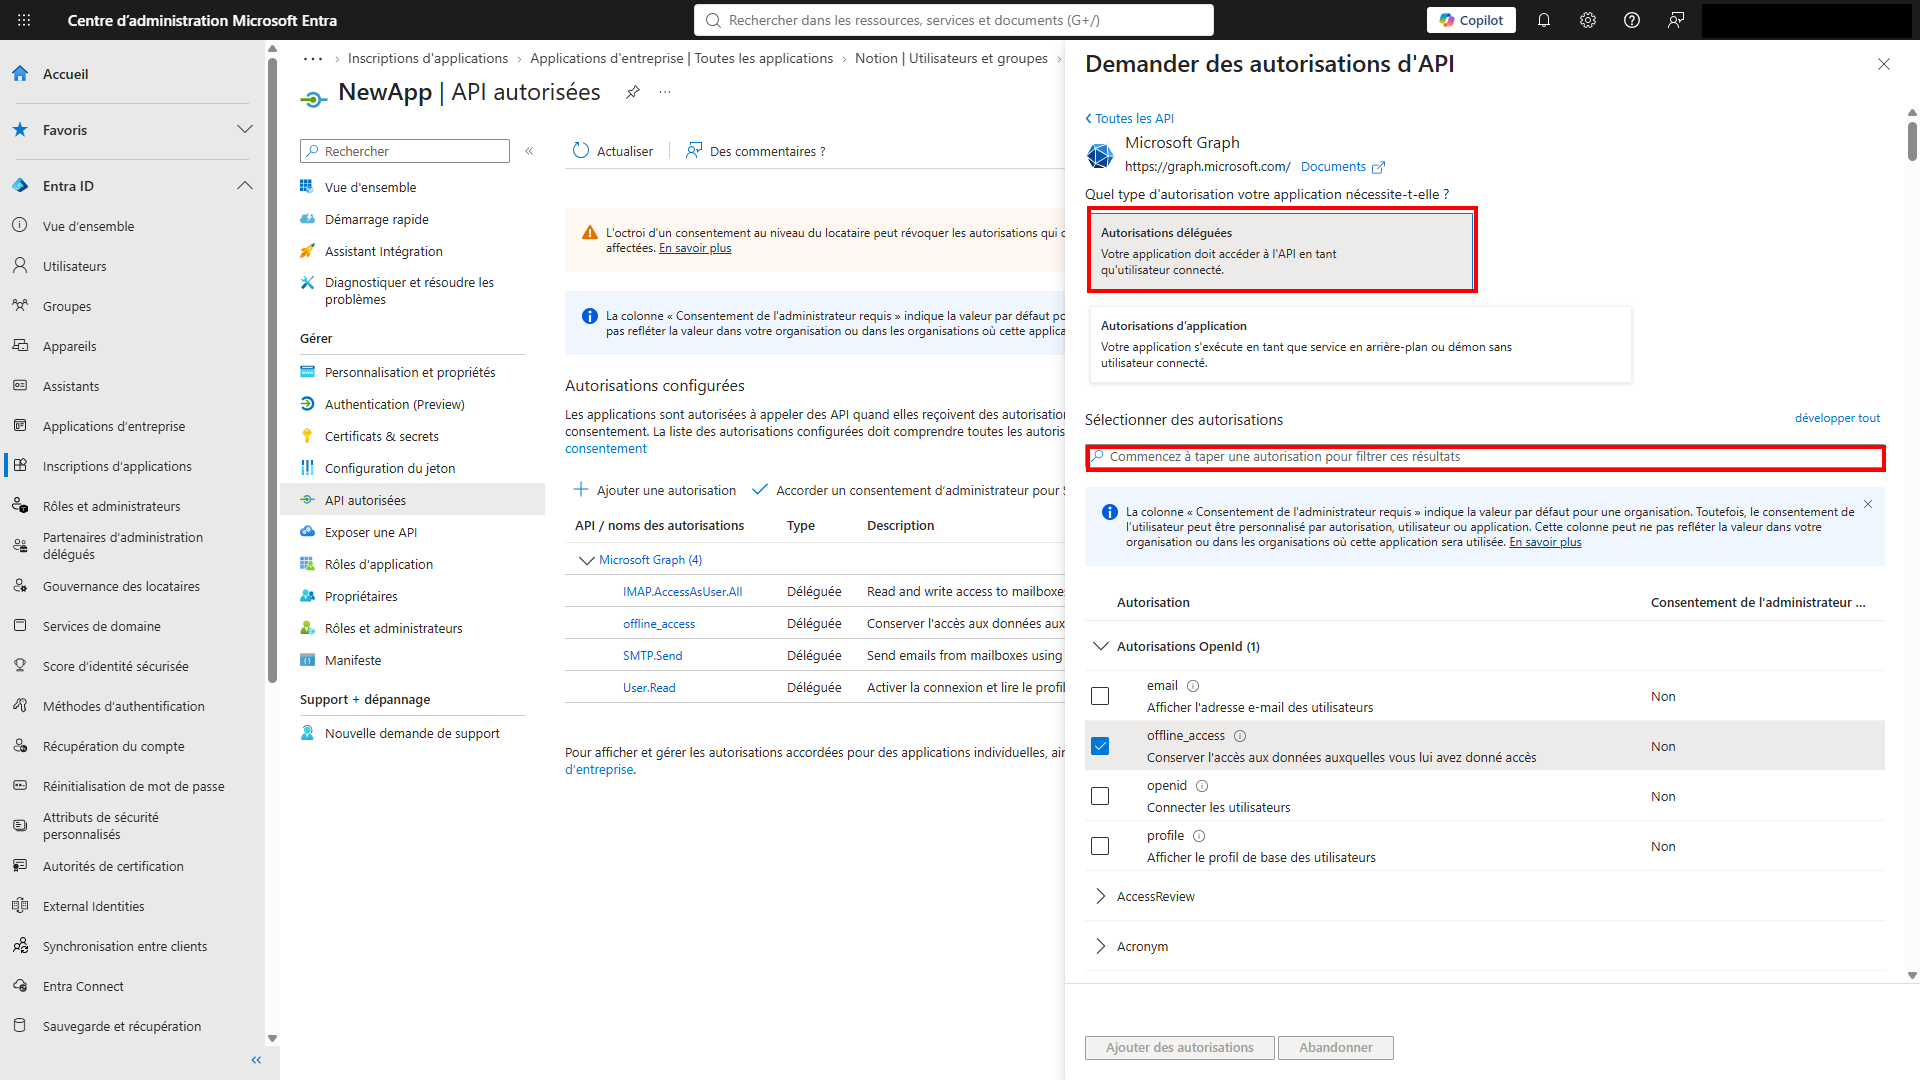The image size is (1920, 1080).
Task: Expand the Acronym permission group
Action: (1101, 946)
